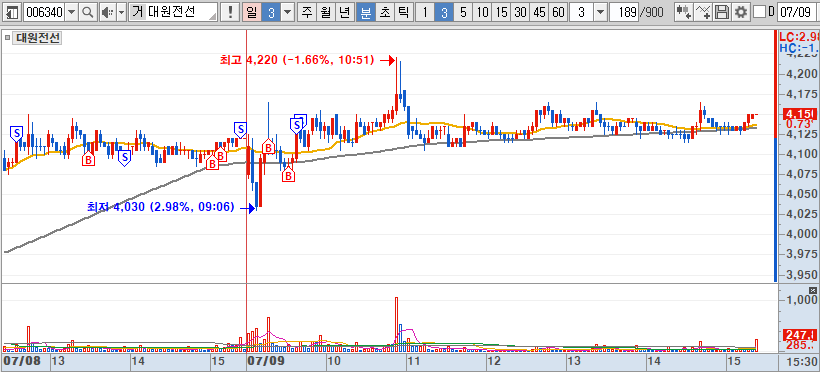Screen dimensions: 820x372
Task: Click the 07/09 date label on time axis
Action: pyautogui.click(x=266, y=361)
